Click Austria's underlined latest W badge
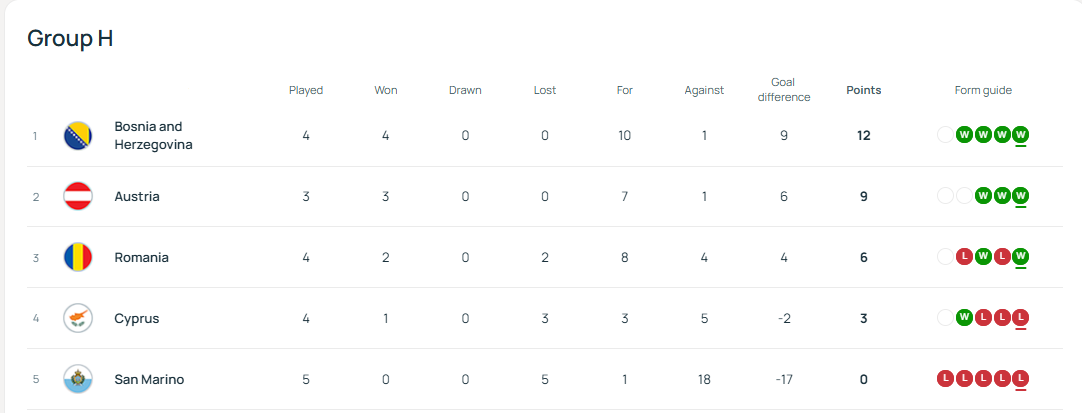This screenshot has width=1082, height=413. click(1020, 196)
